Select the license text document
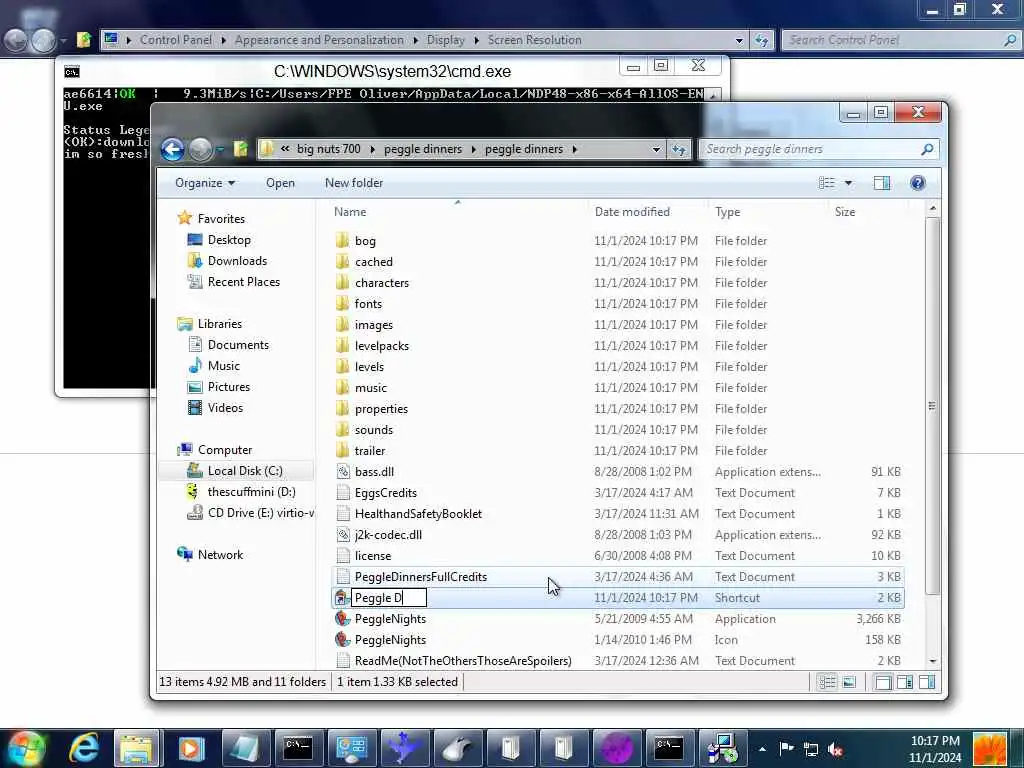This screenshot has width=1024, height=768. [373, 556]
